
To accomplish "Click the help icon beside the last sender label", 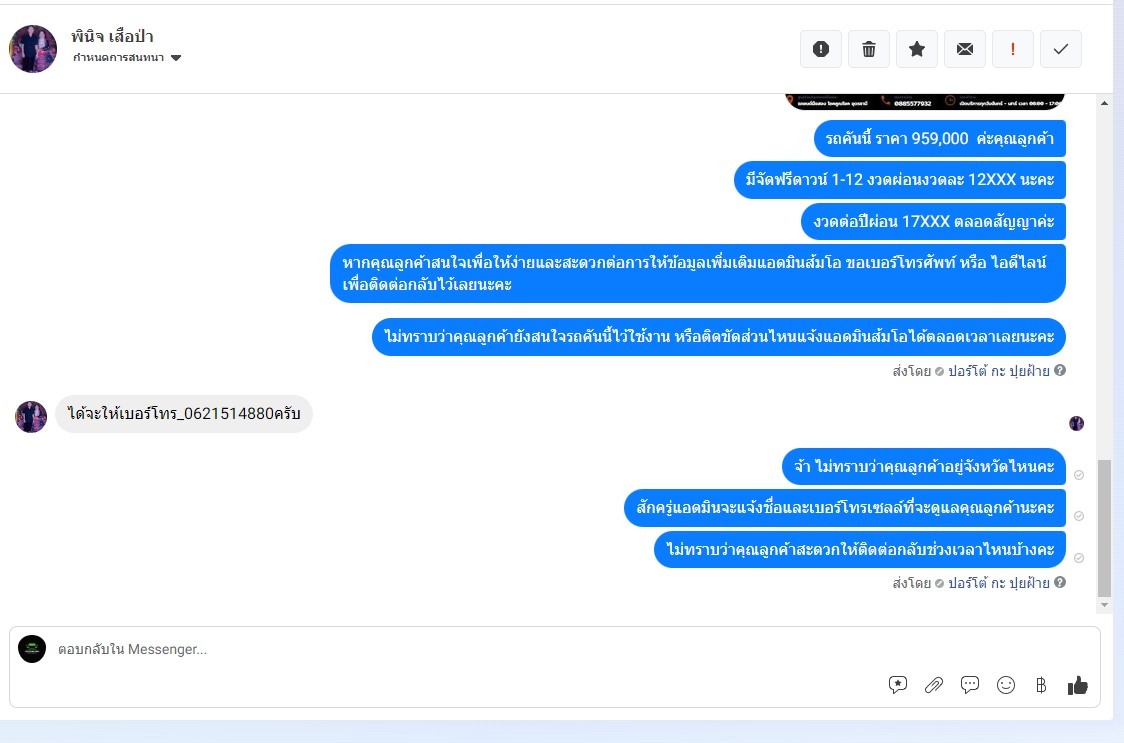I will pyautogui.click(x=1059, y=582).
